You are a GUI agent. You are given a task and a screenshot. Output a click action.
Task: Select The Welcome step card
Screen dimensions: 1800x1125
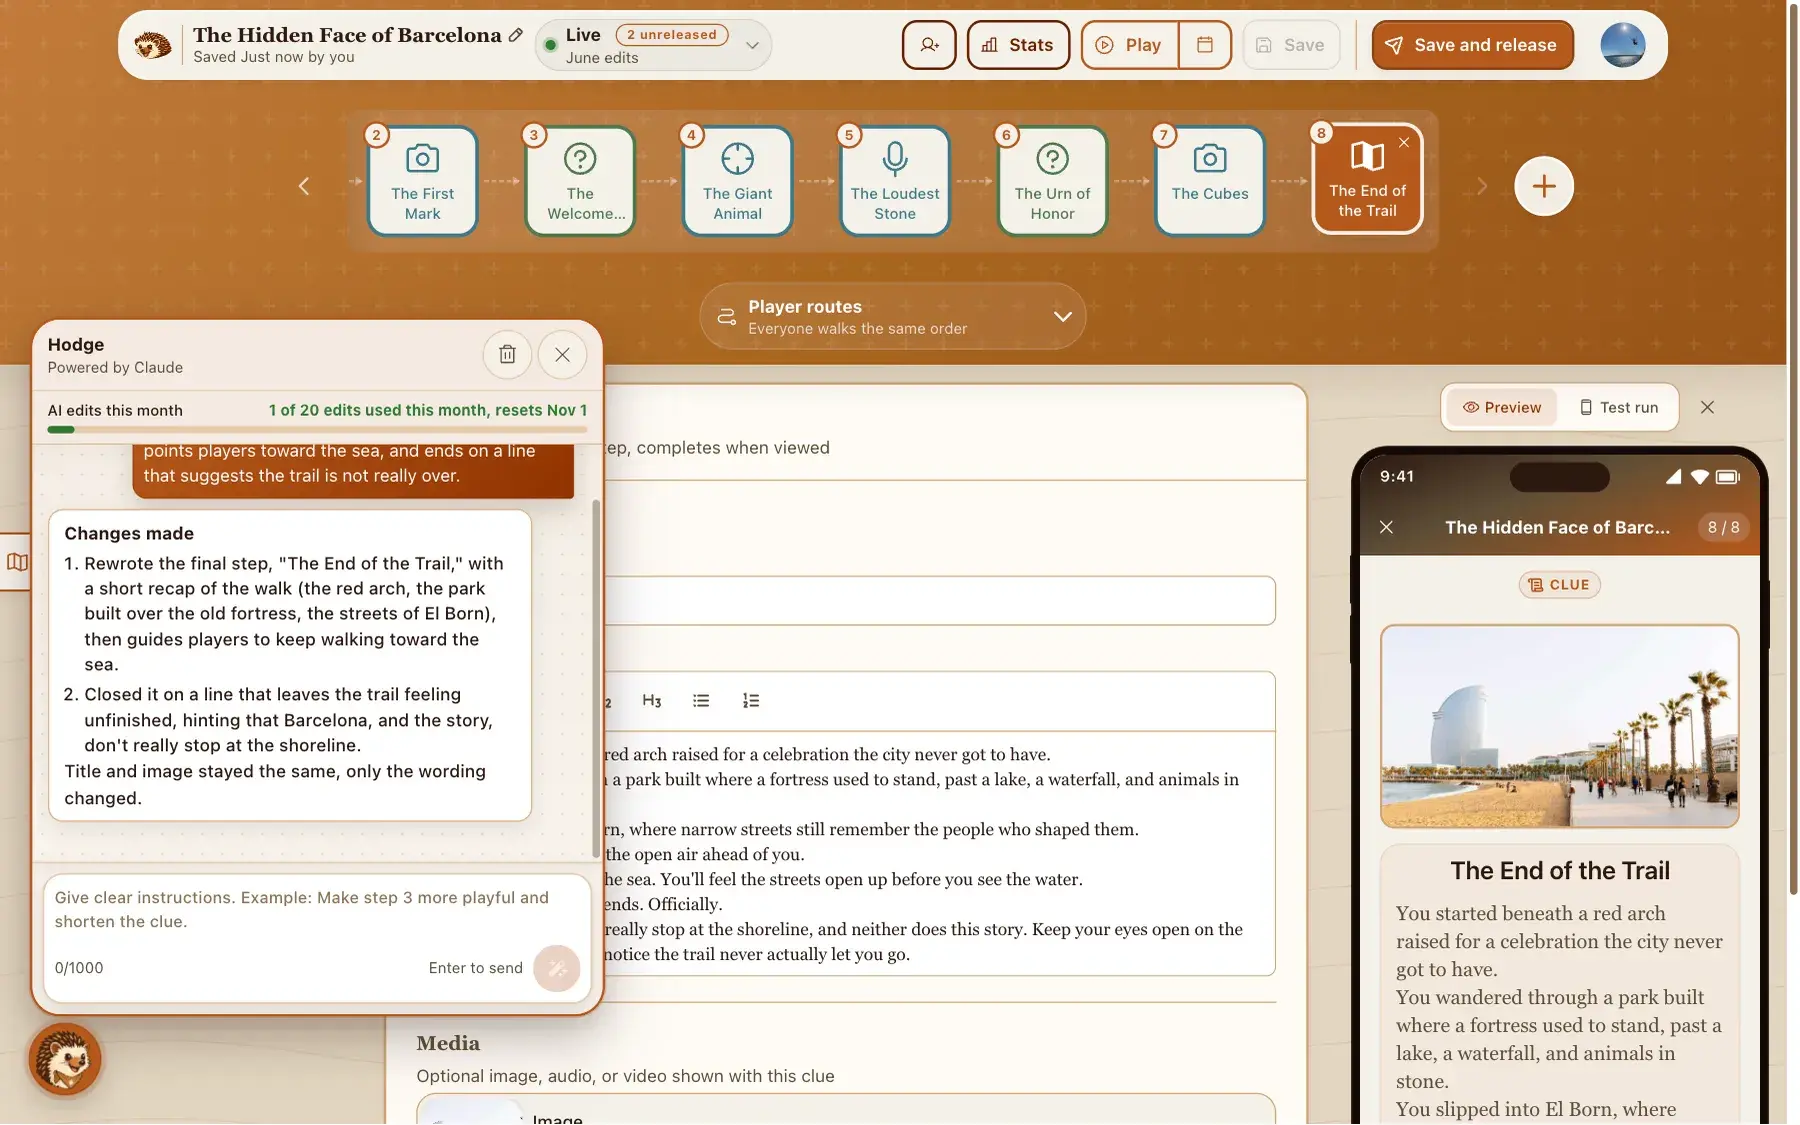[580, 181]
